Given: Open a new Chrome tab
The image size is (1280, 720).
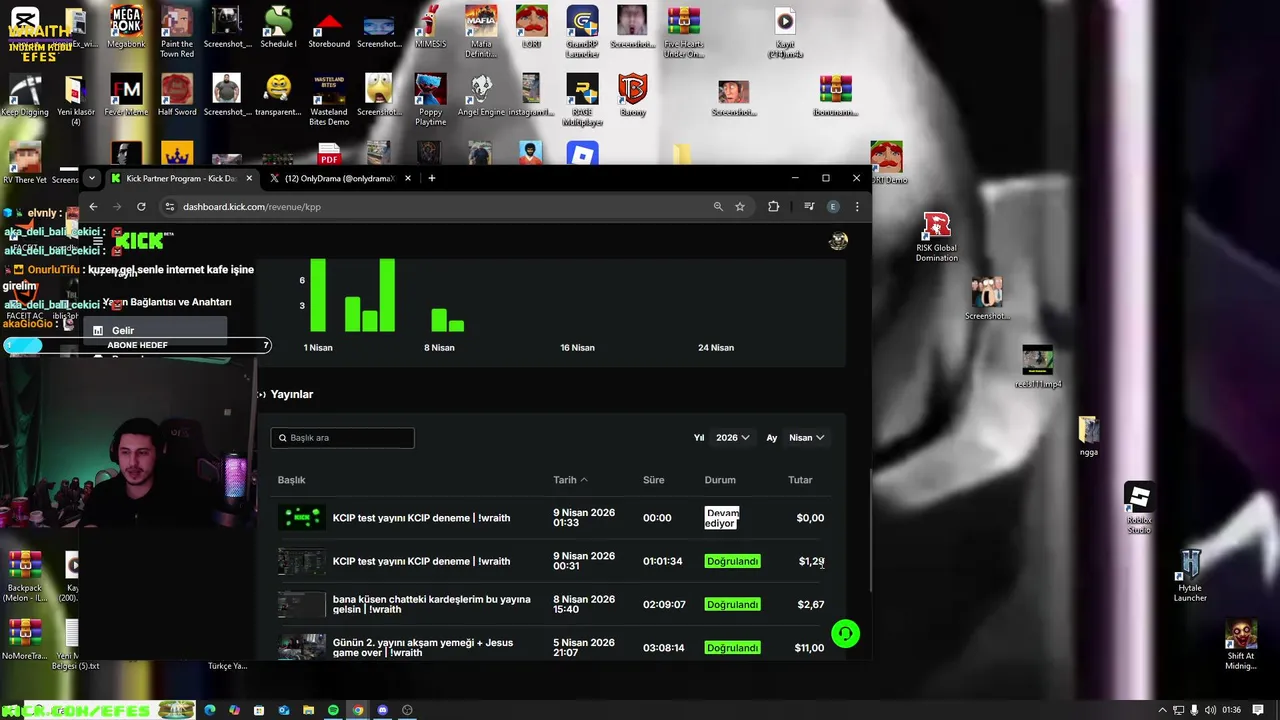Looking at the screenshot, I should [432, 178].
